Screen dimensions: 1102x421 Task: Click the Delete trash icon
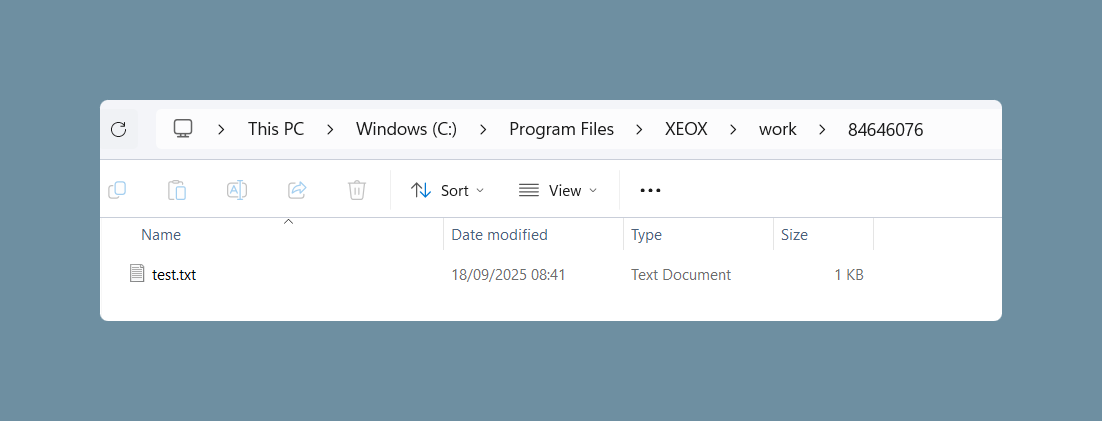[357, 190]
